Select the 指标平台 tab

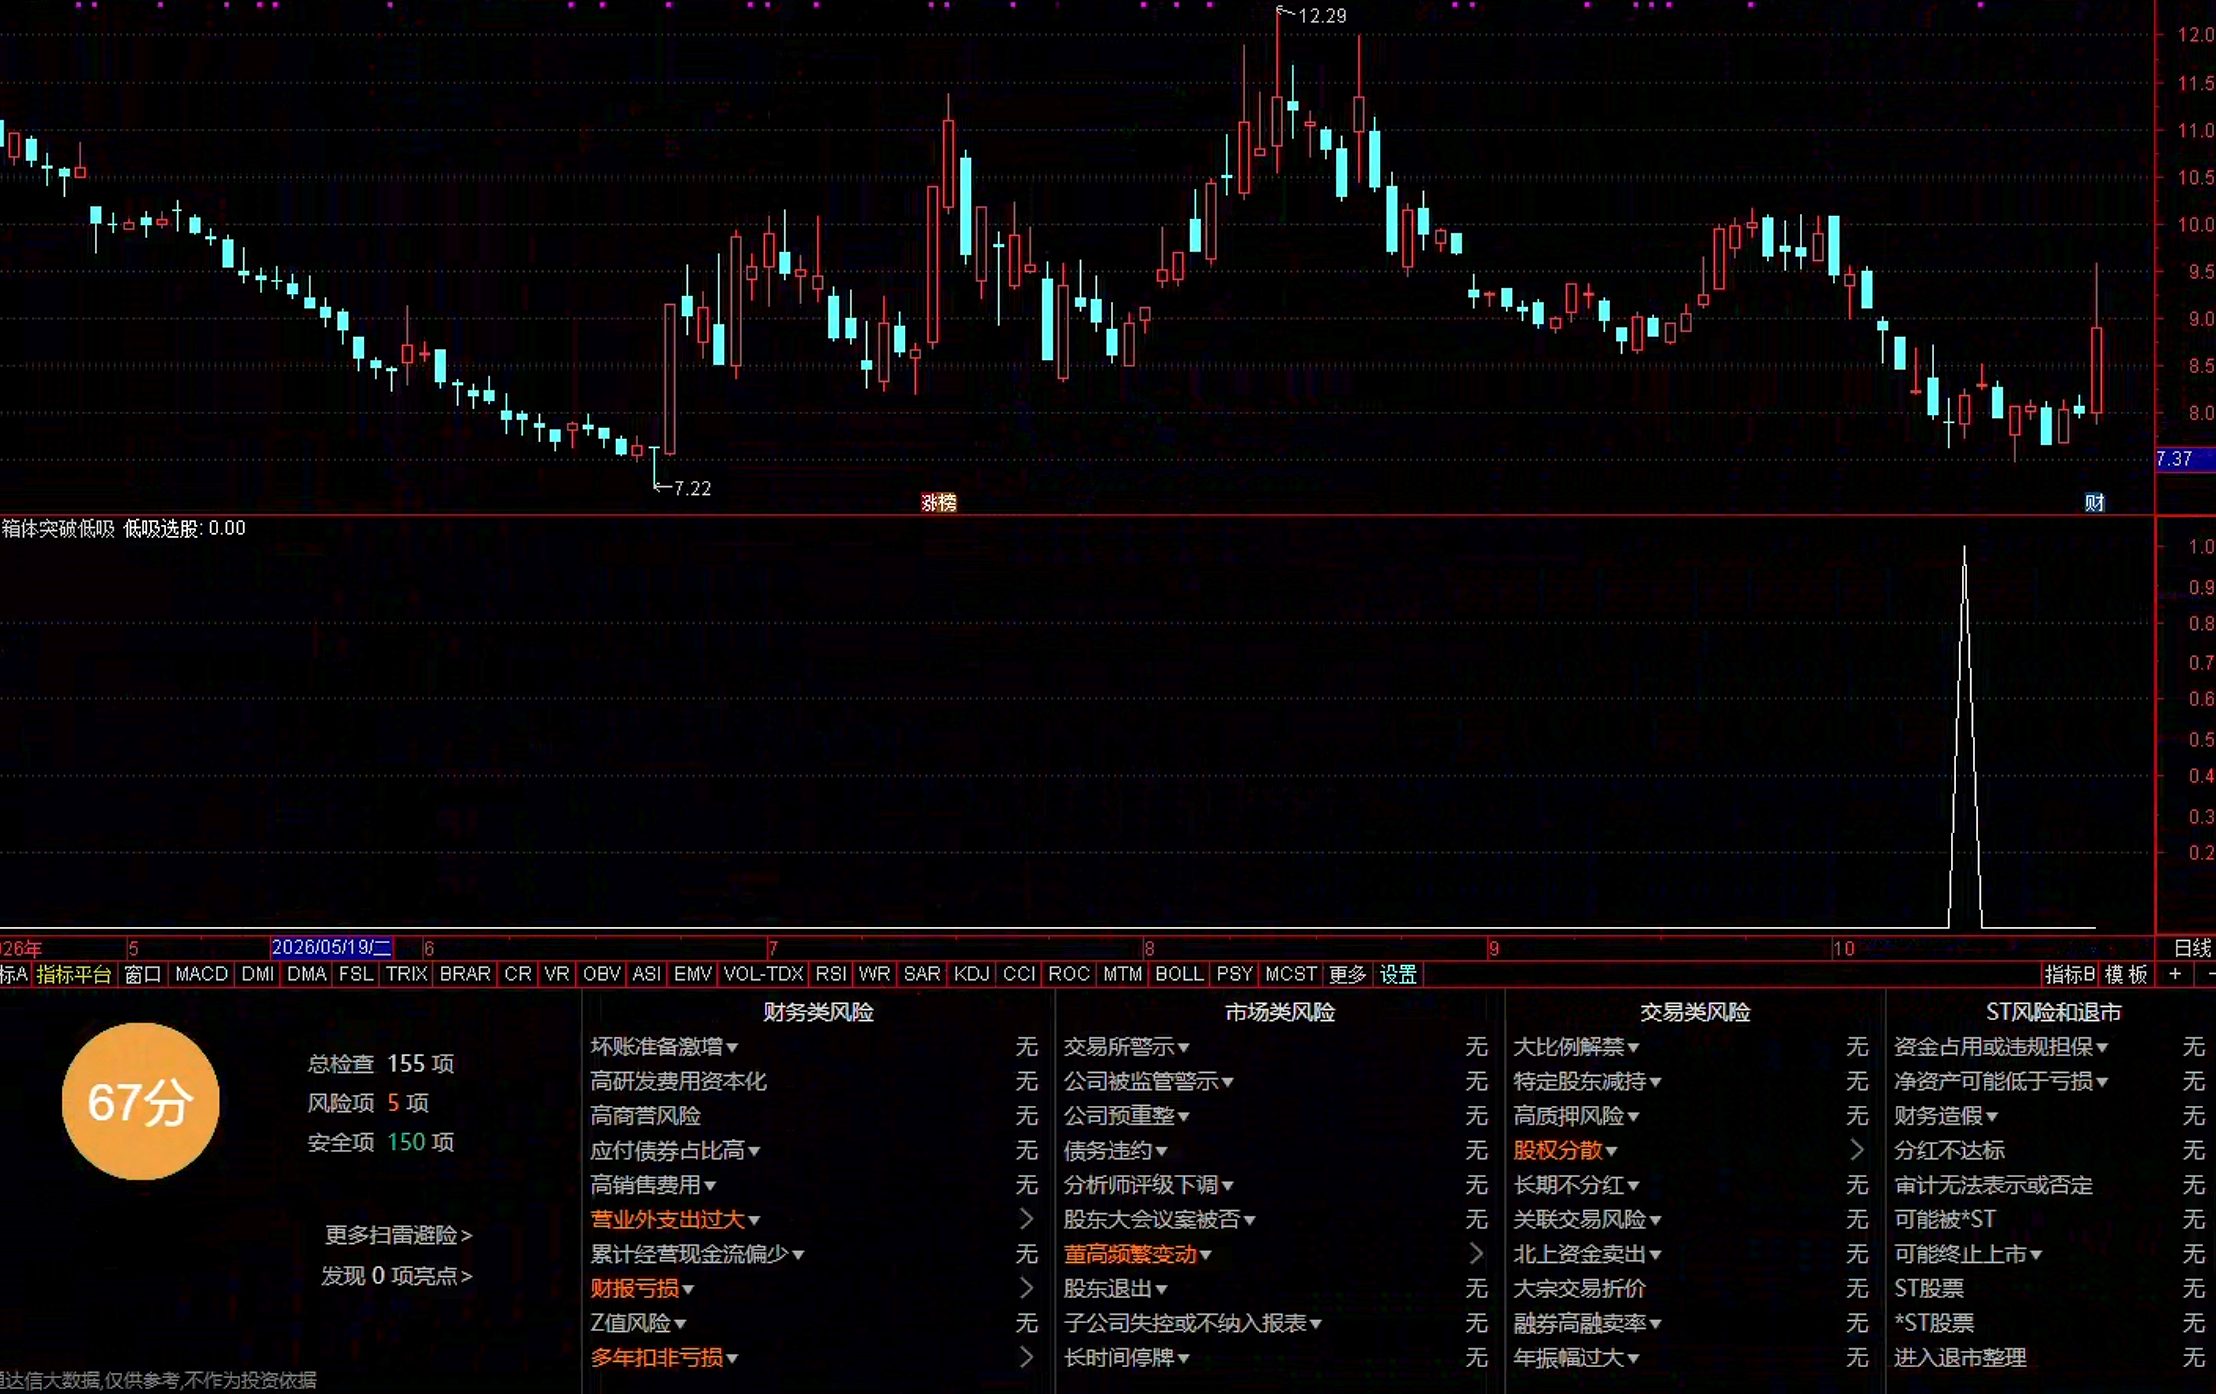[x=73, y=974]
